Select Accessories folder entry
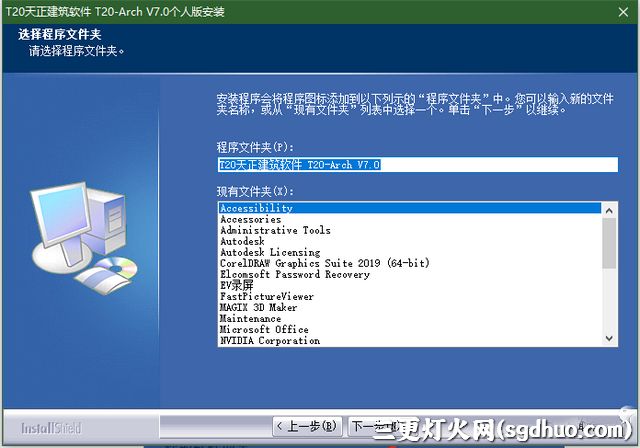Screen dimensions: 640x448 pyautogui.click(x=409, y=219)
